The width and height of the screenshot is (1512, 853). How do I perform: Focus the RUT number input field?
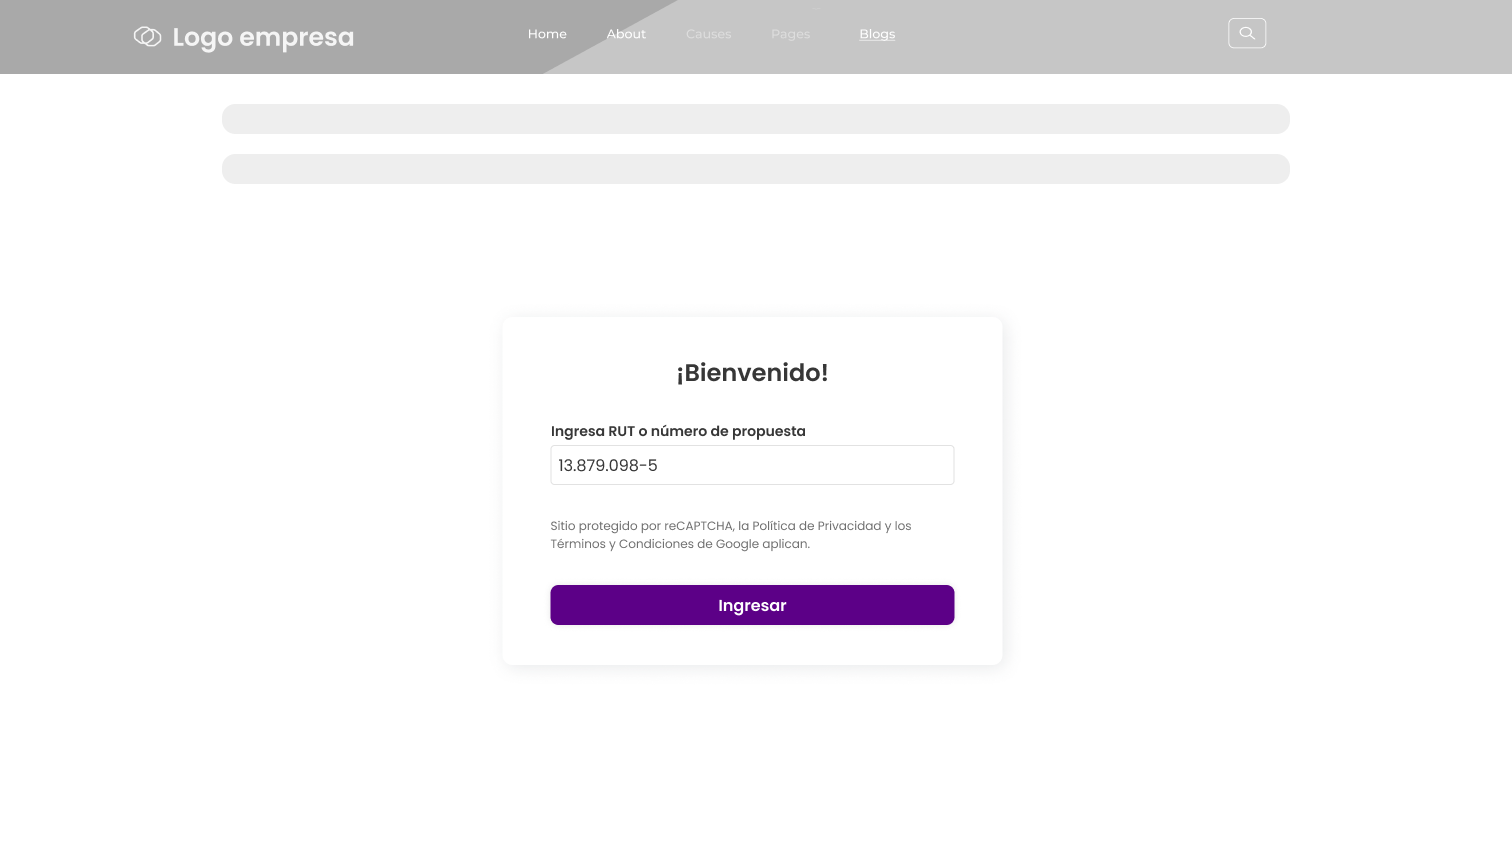tap(752, 465)
